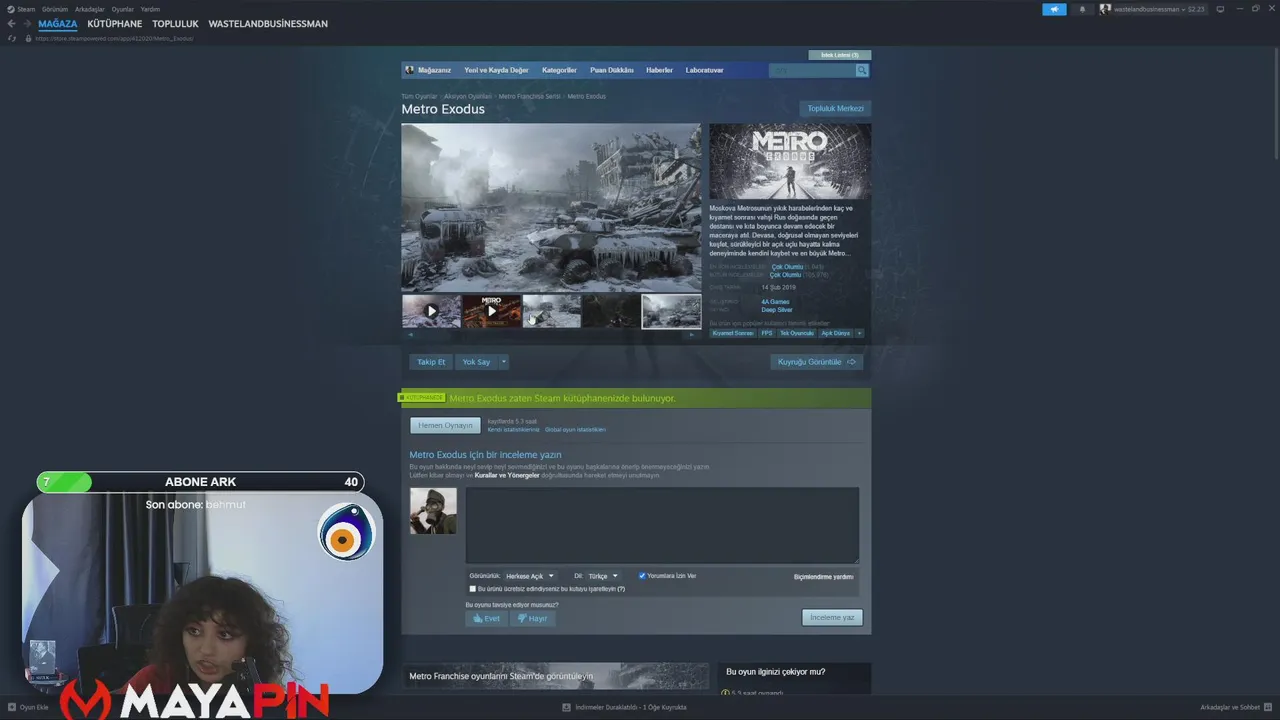The width and height of the screenshot is (1280, 720).
Task: Click the thumbnail strip left arrow
Action: [410, 334]
